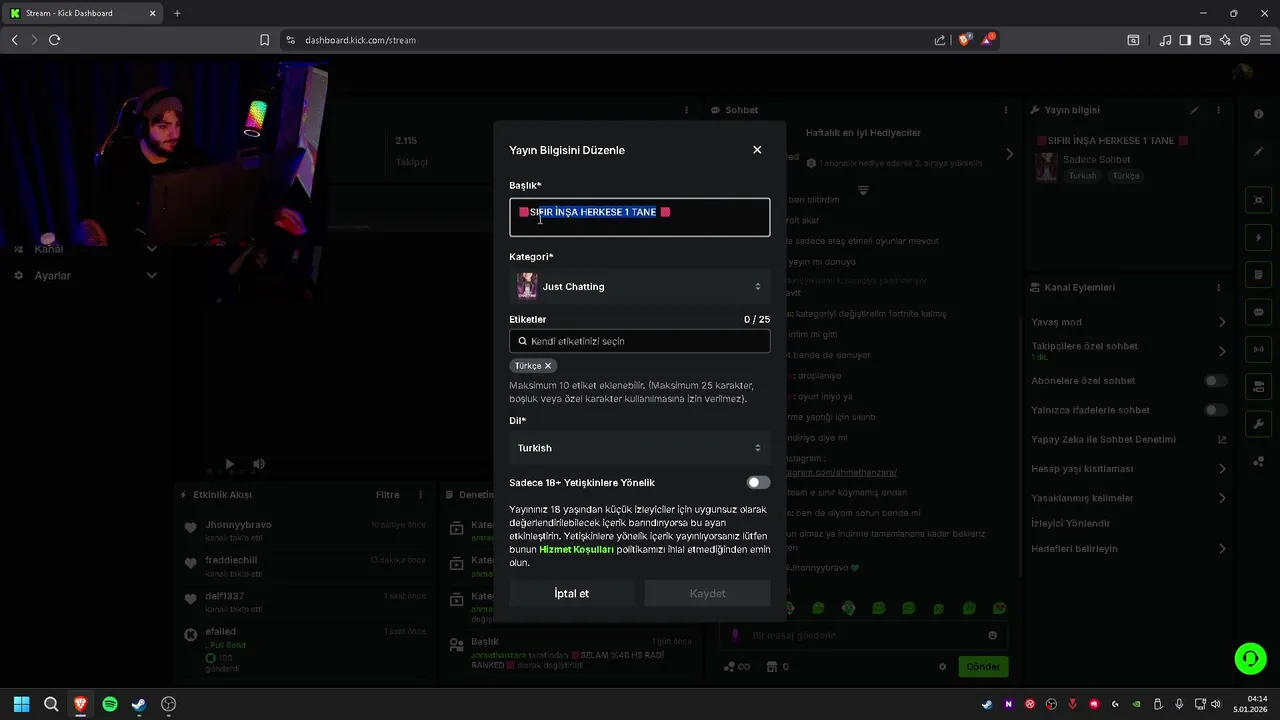Open a new browser tab
The height and width of the screenshot is (720, 1280).
[177, 13]
